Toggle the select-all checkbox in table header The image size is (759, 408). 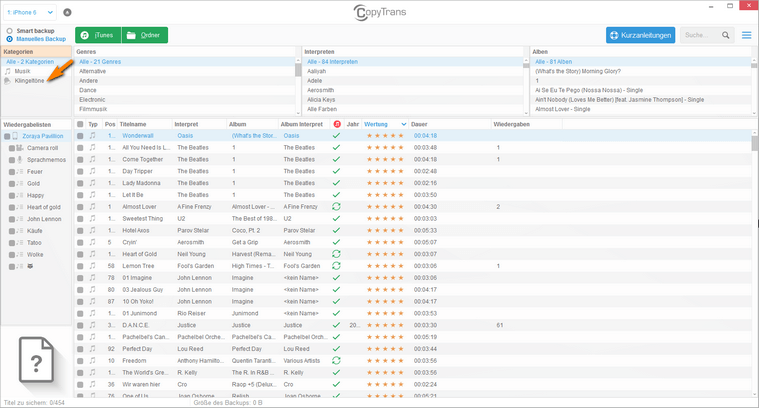80,124
